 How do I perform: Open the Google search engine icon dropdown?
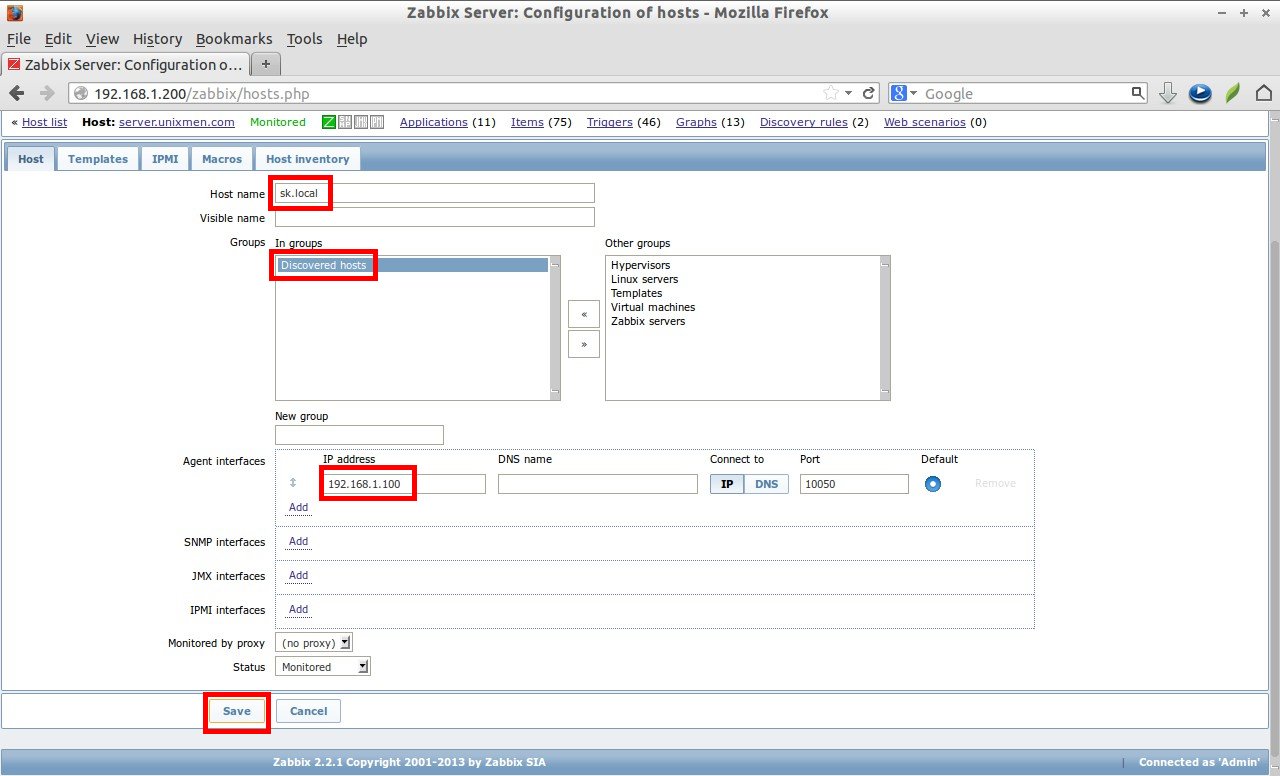coord(904,93)
